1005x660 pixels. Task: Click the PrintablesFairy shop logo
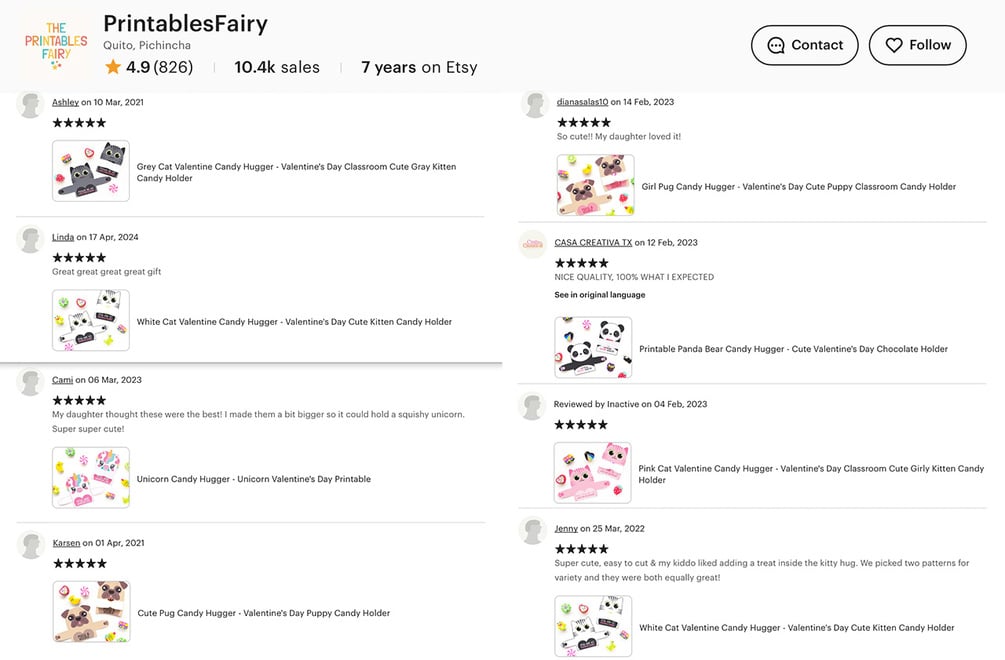coord(56,46)
